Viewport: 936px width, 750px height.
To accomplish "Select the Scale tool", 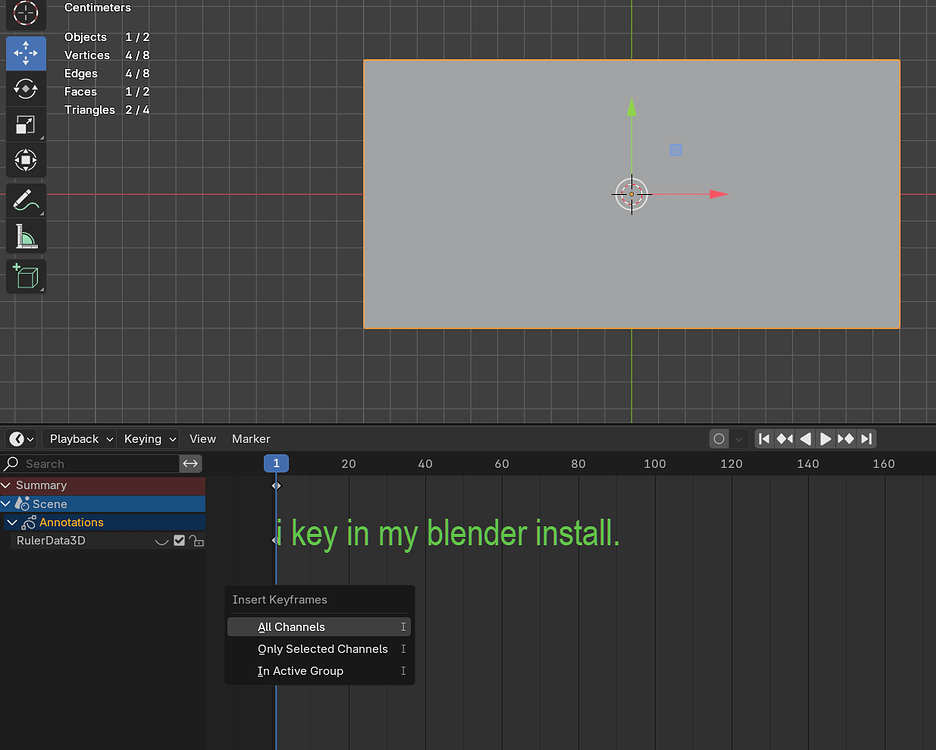I will 26,125.
